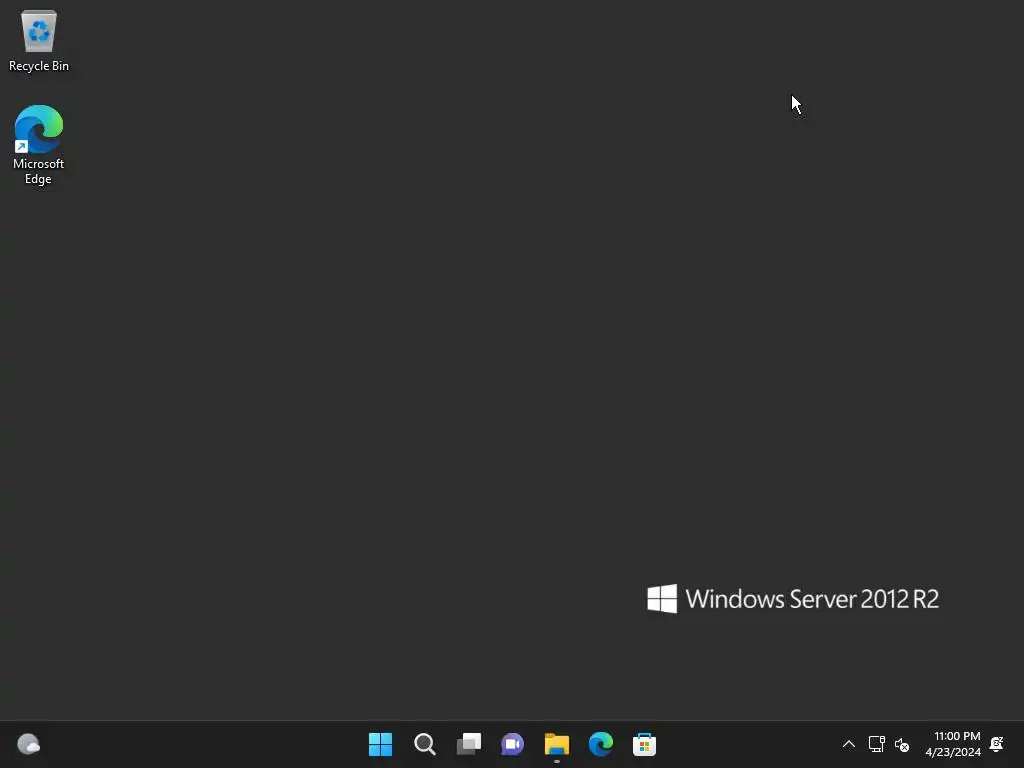Launch the Chat app in taskbar
The image size is (1024, 768).
click(513, 744)
